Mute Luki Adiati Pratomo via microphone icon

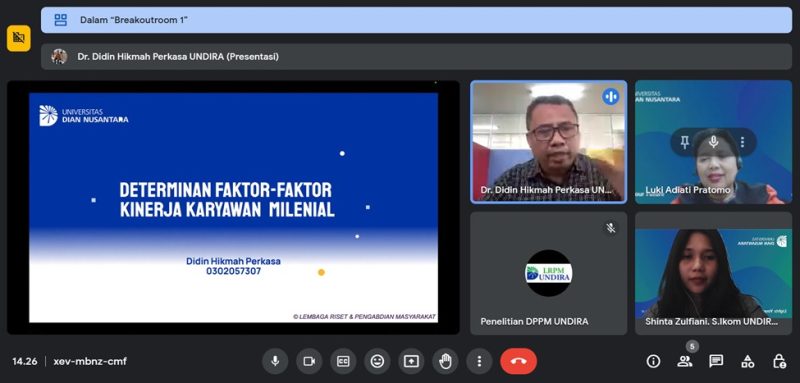point(713,142)
